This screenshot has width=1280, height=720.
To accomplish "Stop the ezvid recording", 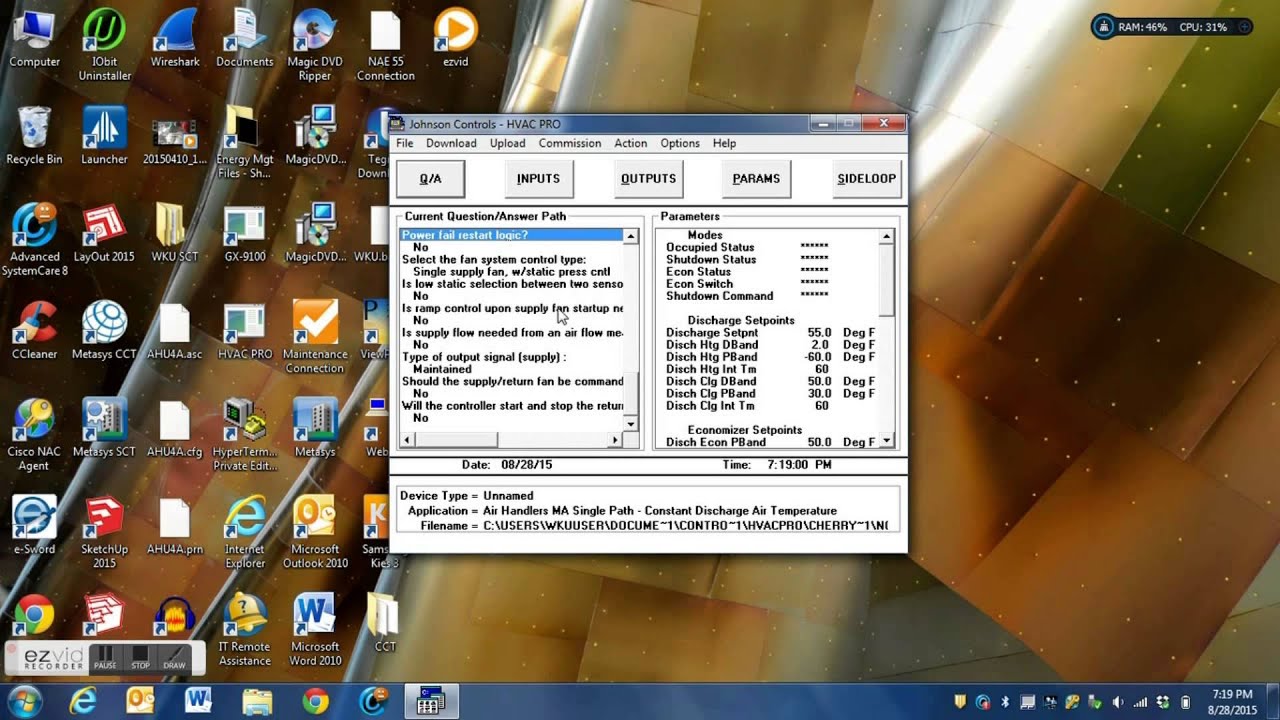I will (x=140, y=657).
